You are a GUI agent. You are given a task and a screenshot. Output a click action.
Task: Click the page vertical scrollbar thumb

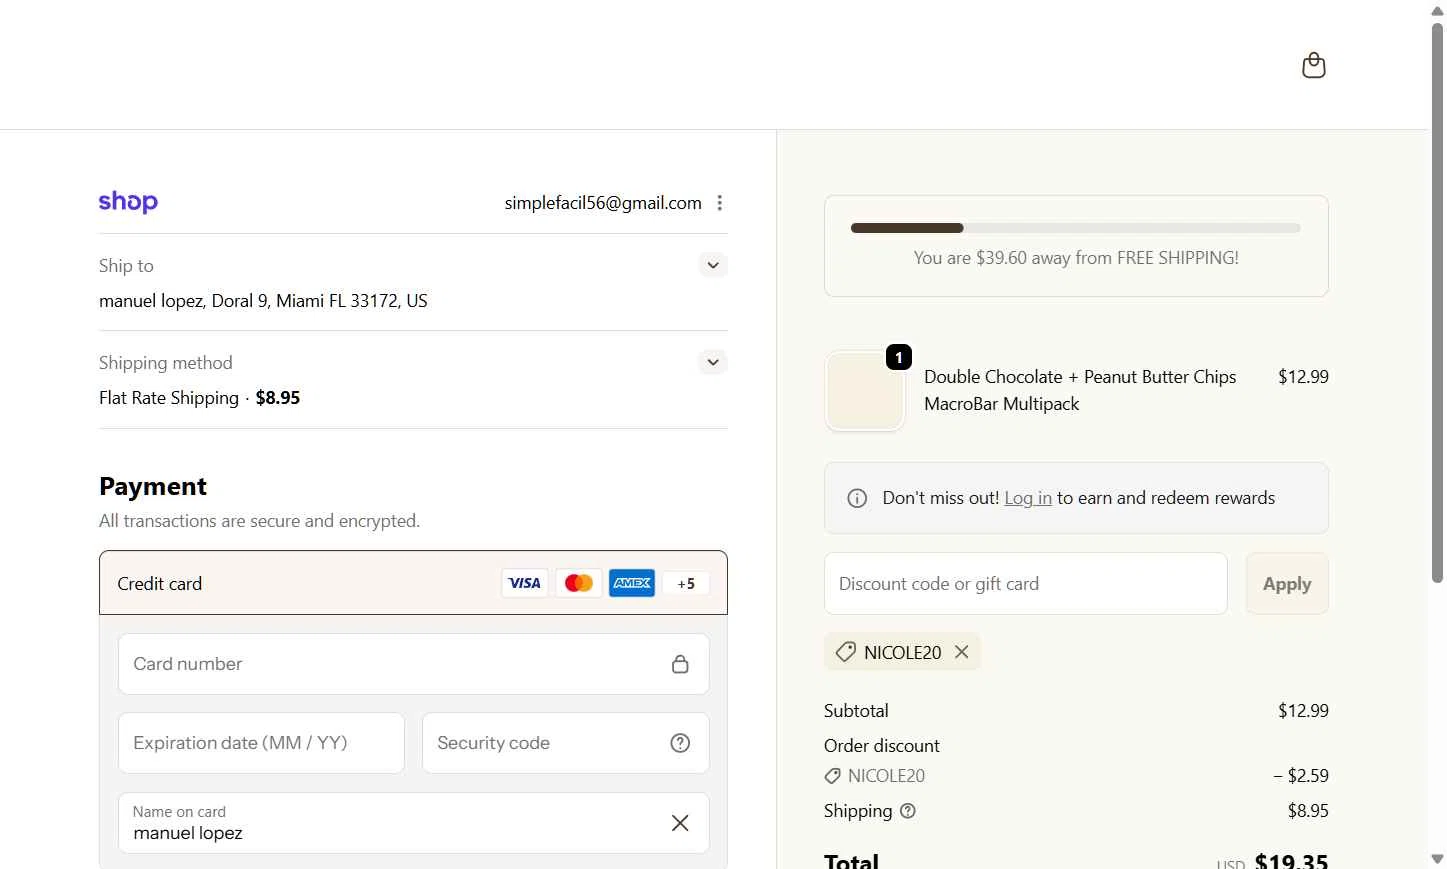click(x=1437, y=302)
